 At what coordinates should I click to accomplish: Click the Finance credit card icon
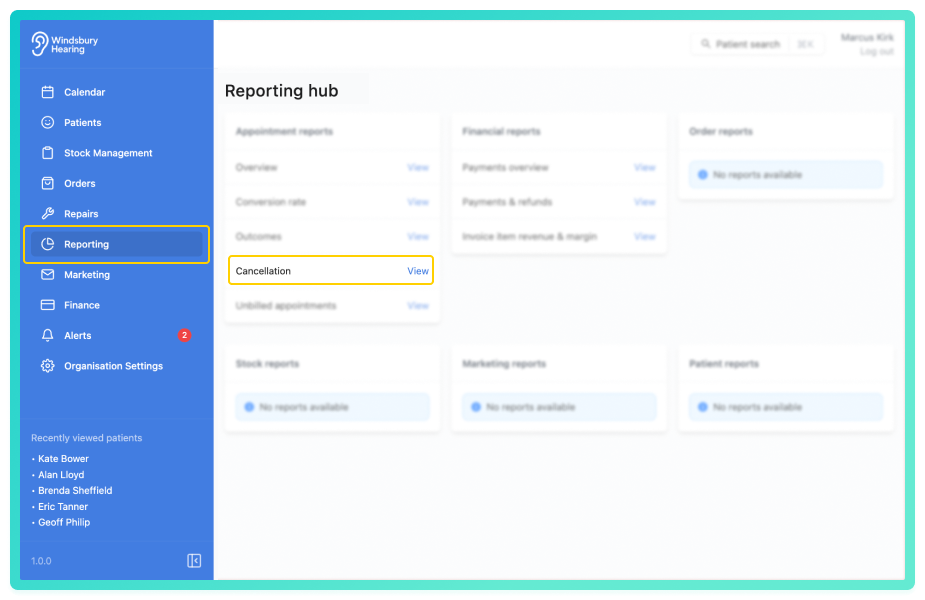pos(48,305)
